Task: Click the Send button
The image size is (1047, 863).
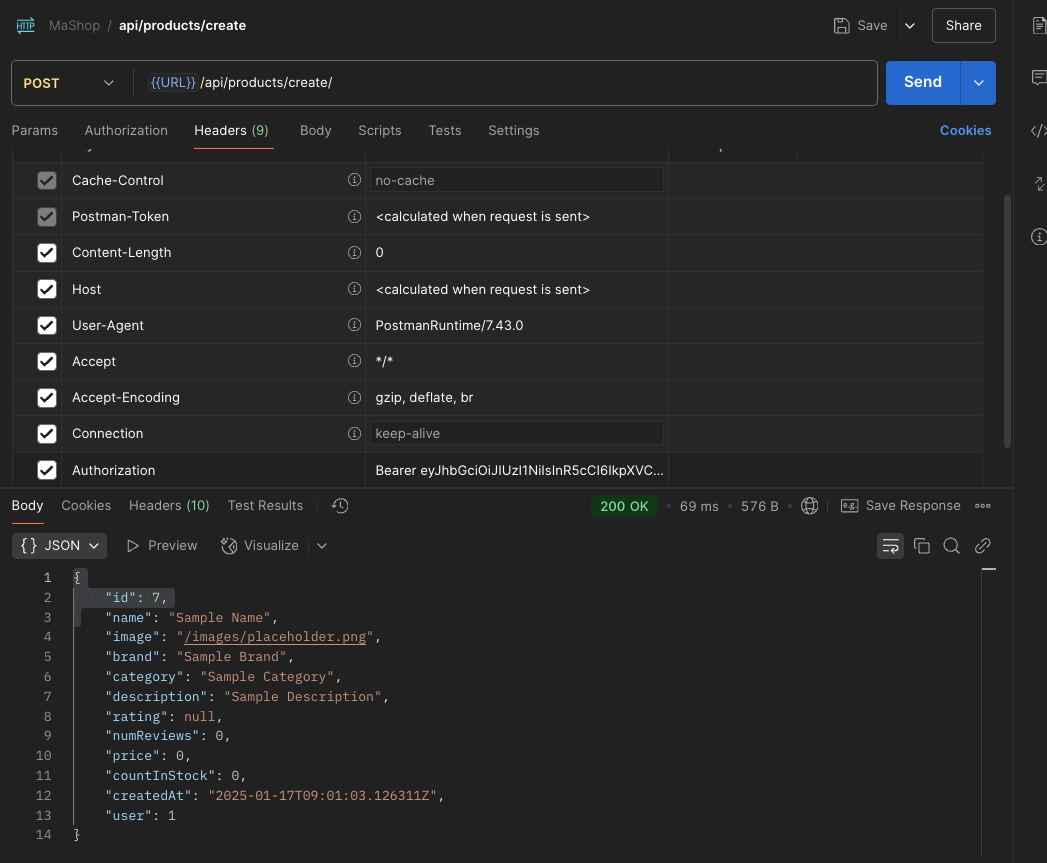Action: coord(922,82)
